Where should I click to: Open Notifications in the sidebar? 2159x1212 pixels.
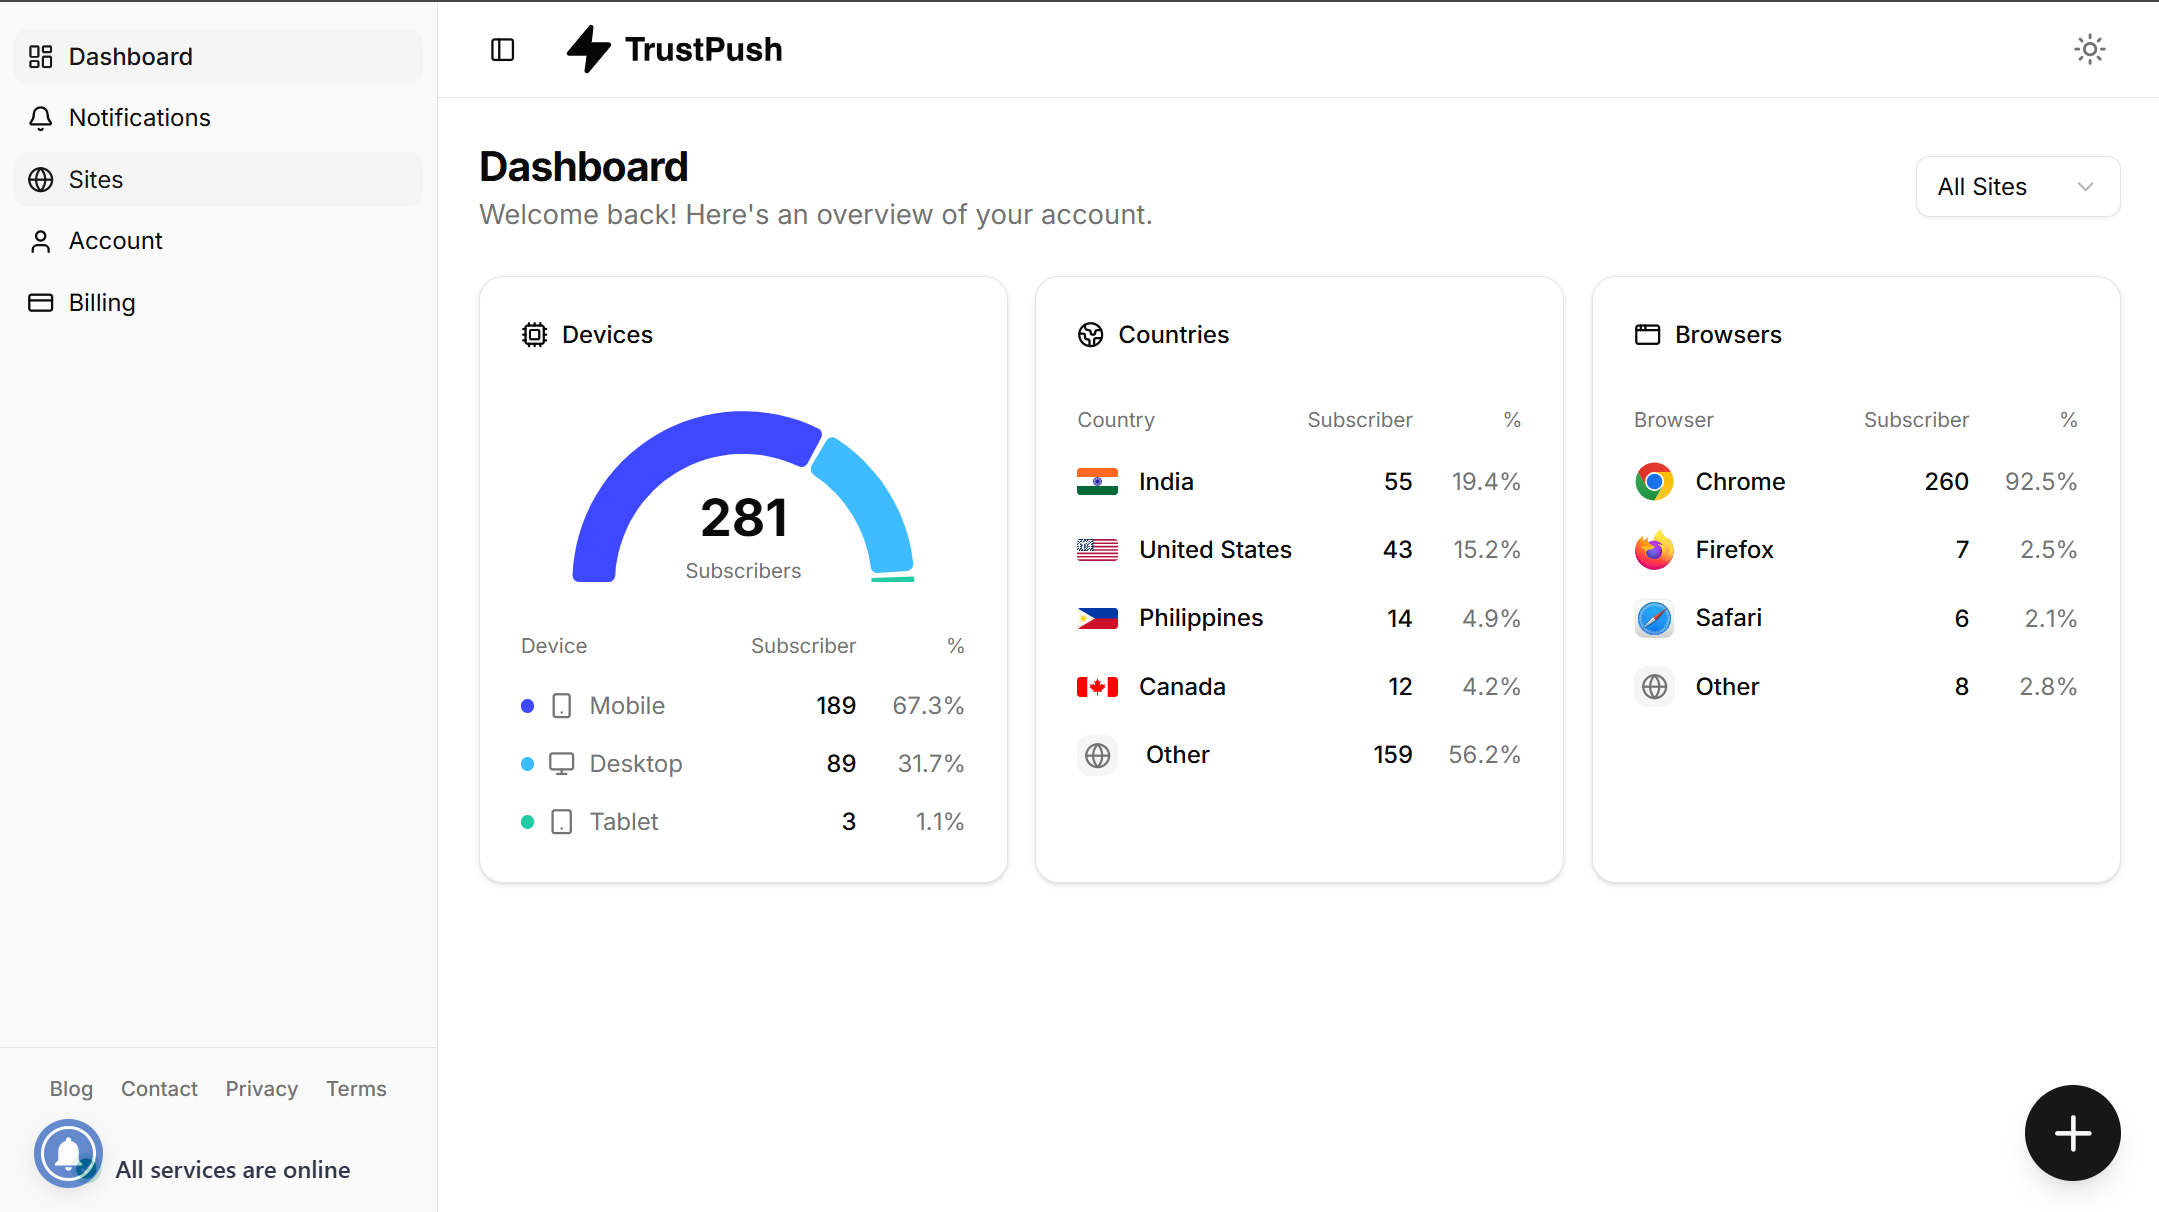[139, 118]
